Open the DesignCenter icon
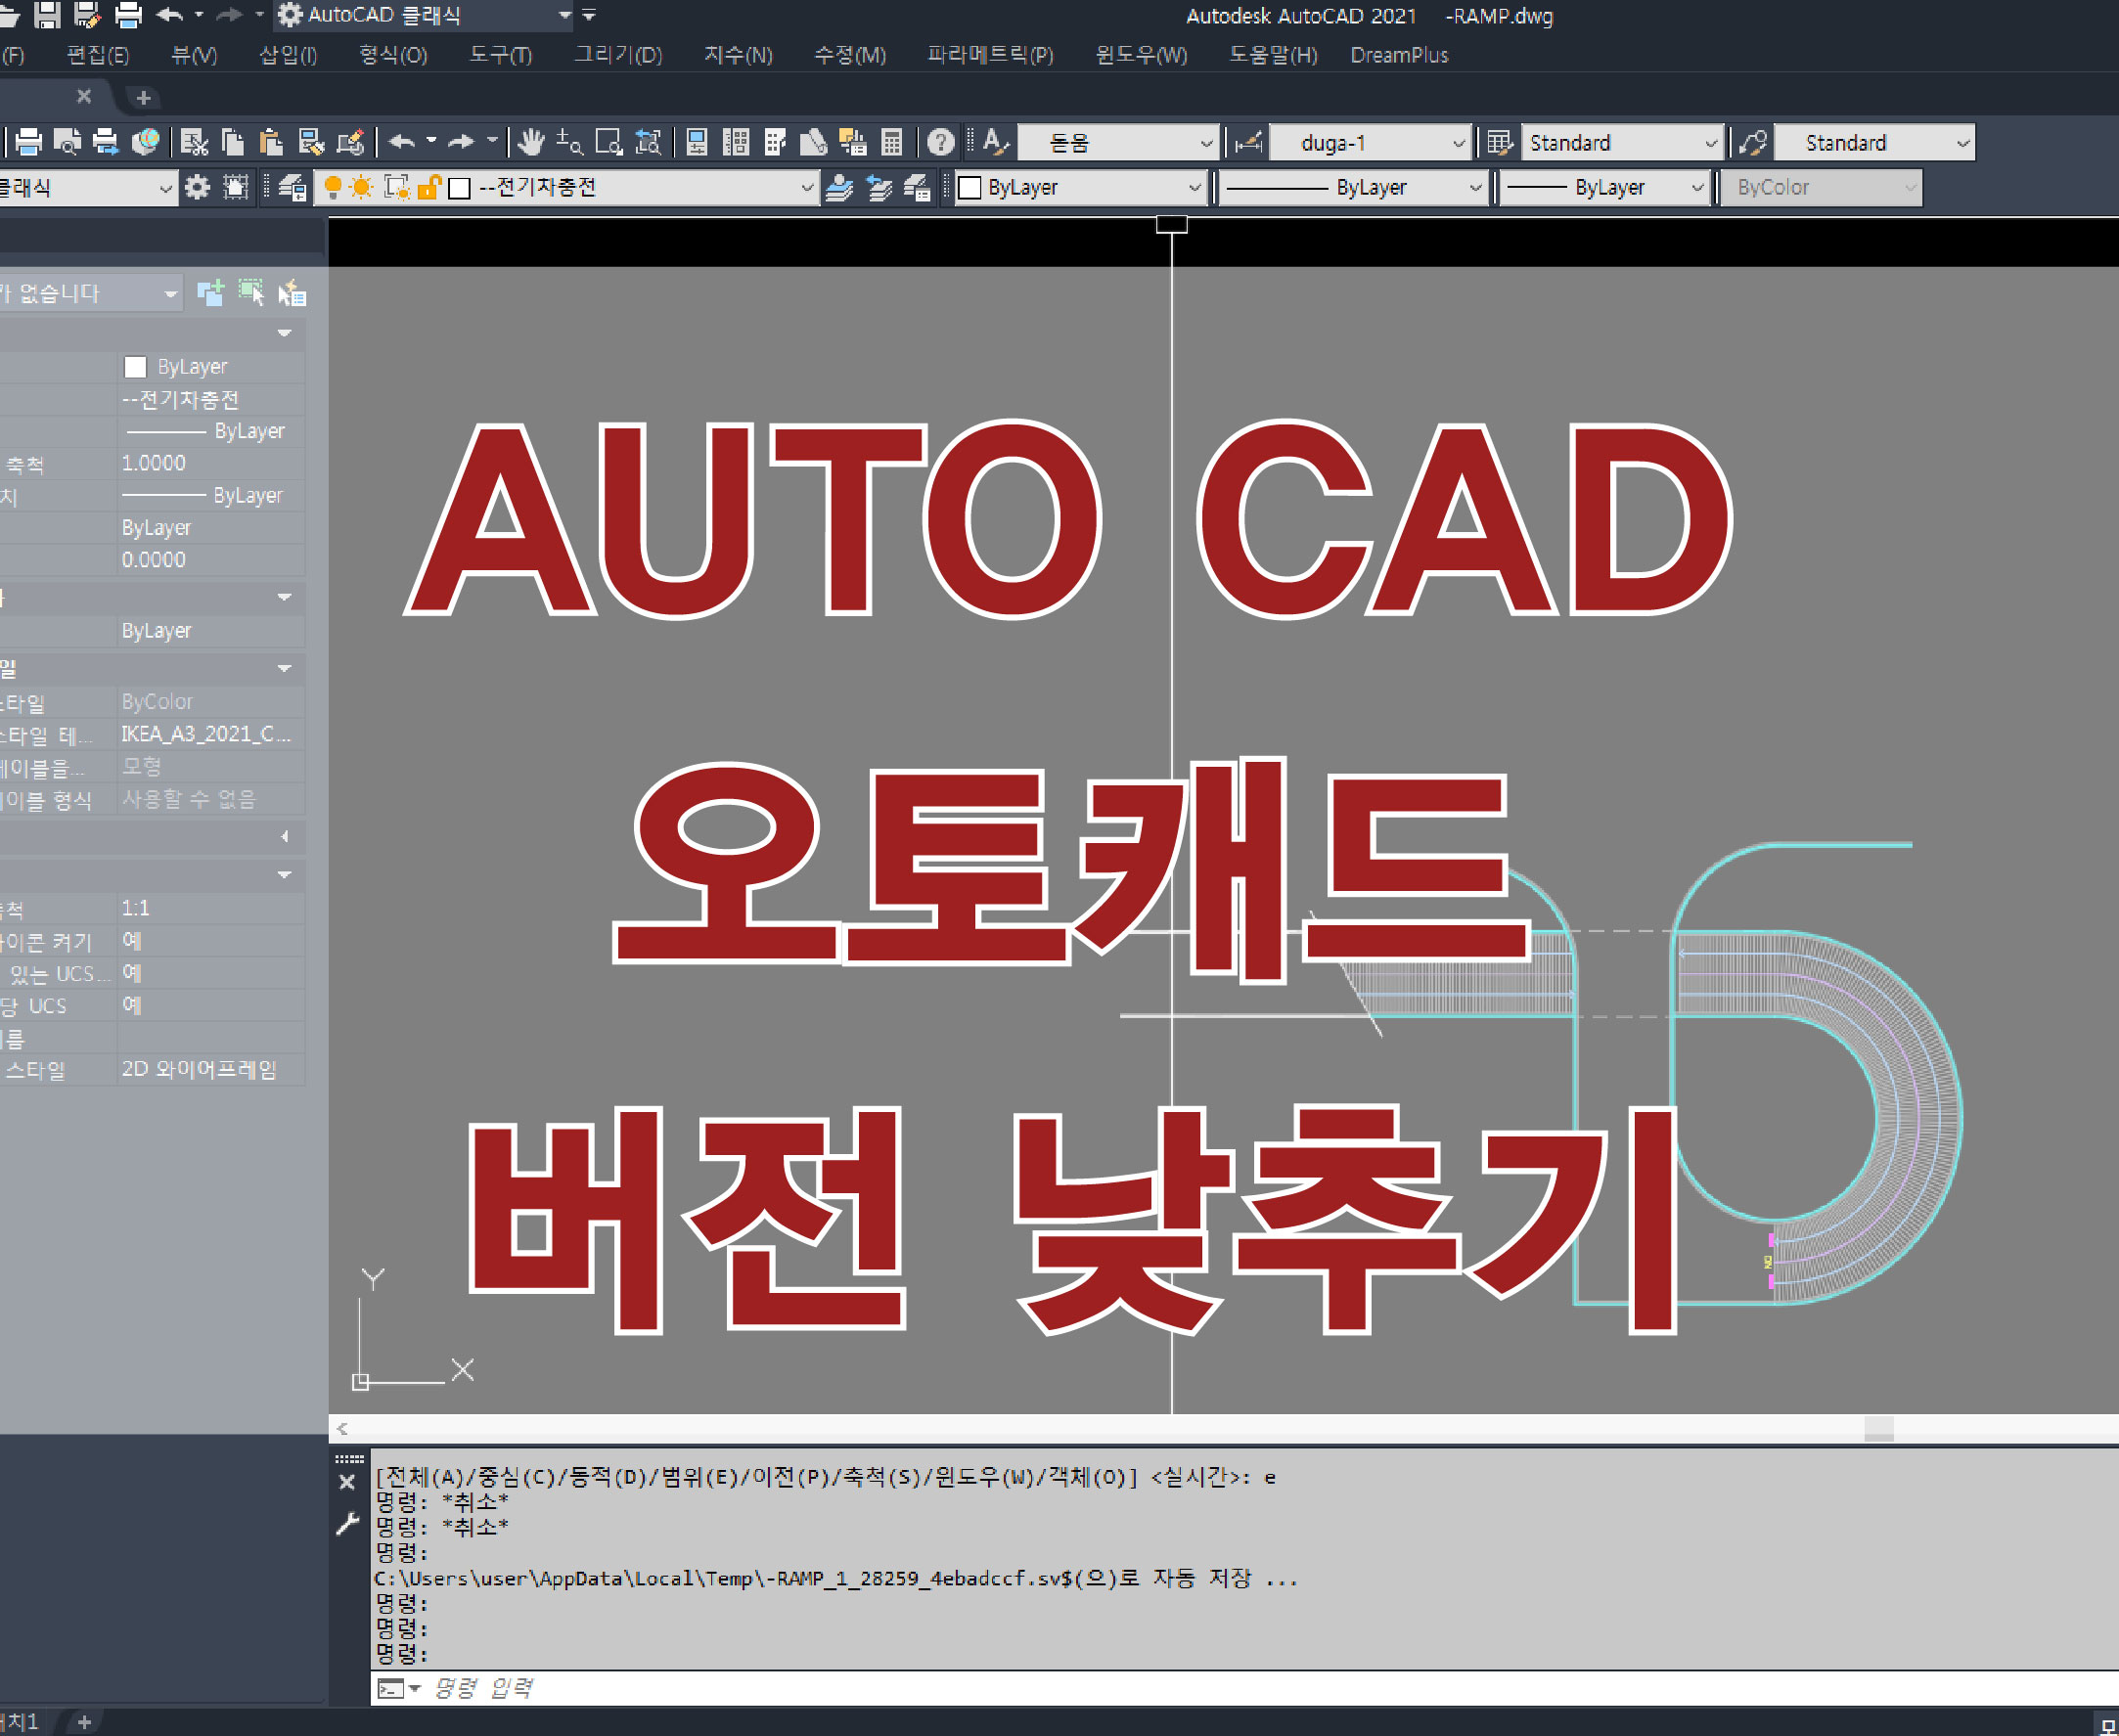Screen dimensions: 2119x1736 click(736, 143)
